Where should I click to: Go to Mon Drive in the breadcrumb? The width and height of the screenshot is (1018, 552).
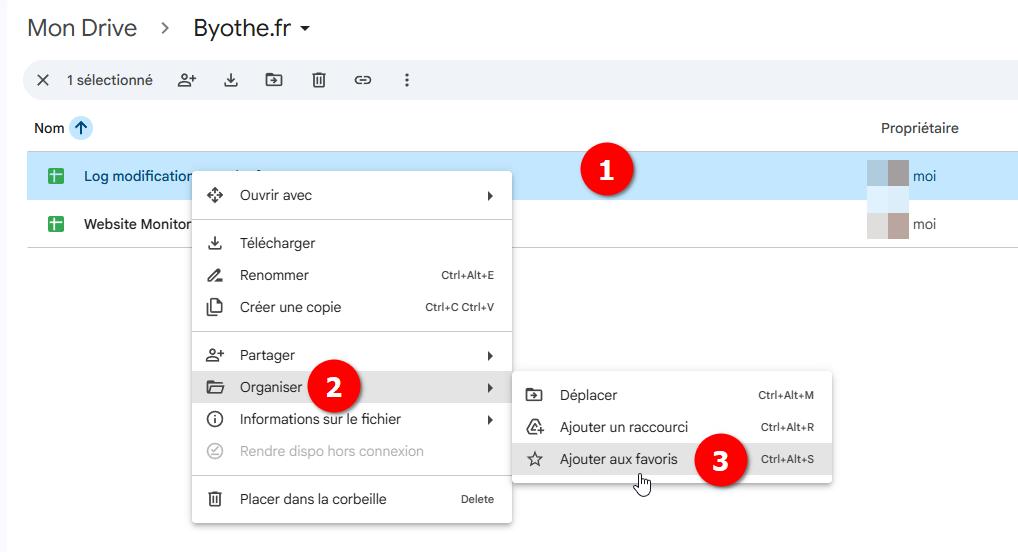(82, 28)
